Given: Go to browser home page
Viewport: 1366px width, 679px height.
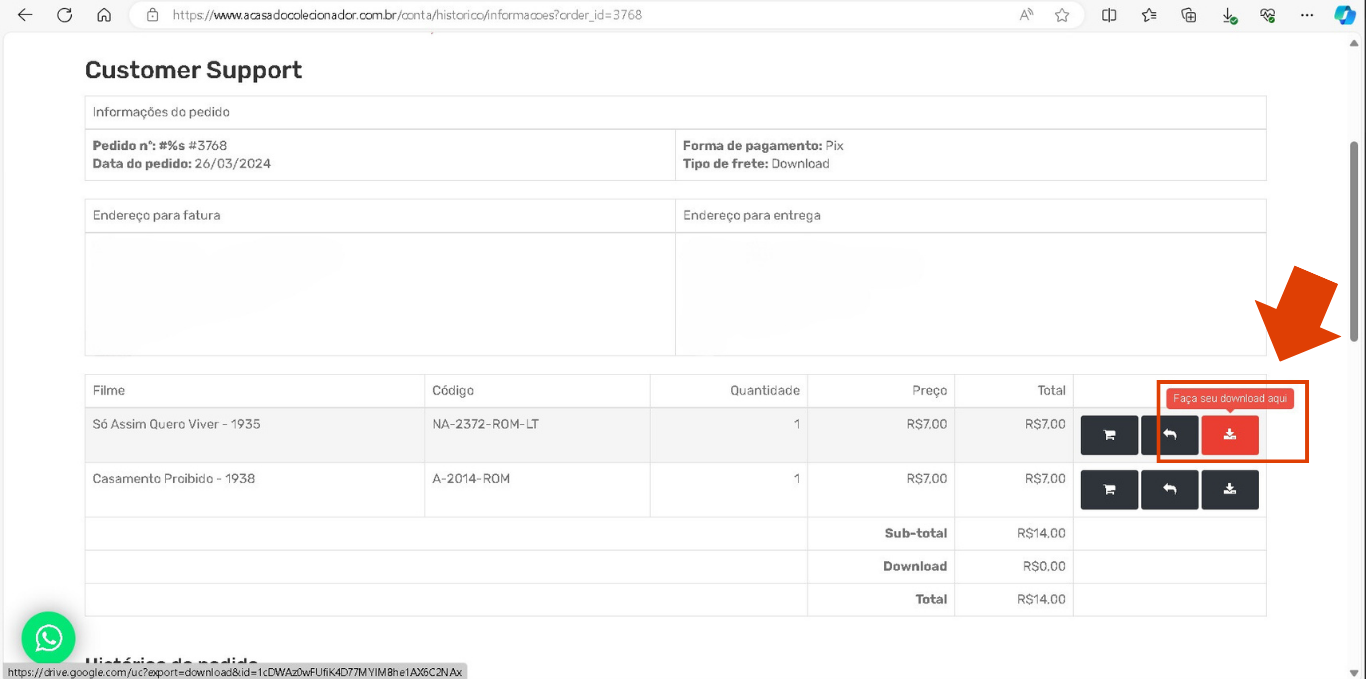Looking at the screenshot, I should [x=104, y=15].
